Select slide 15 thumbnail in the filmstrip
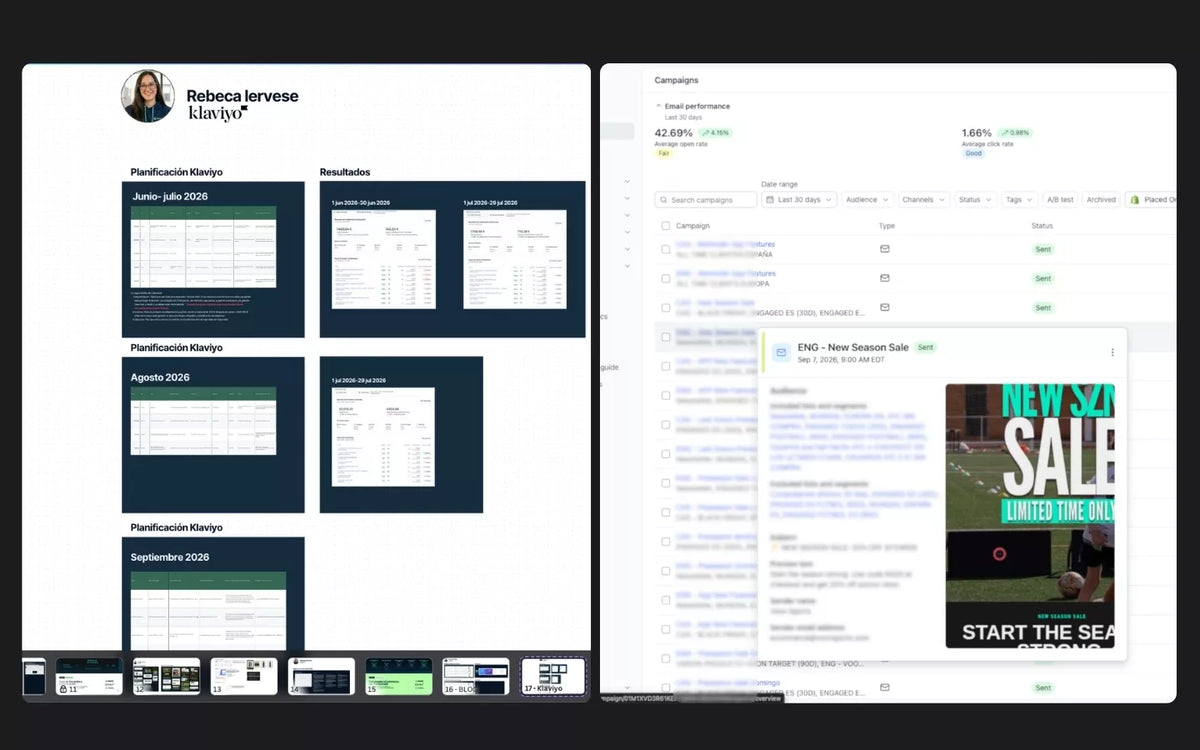Viewport: 1200px width, 750px height. point(399,677)
